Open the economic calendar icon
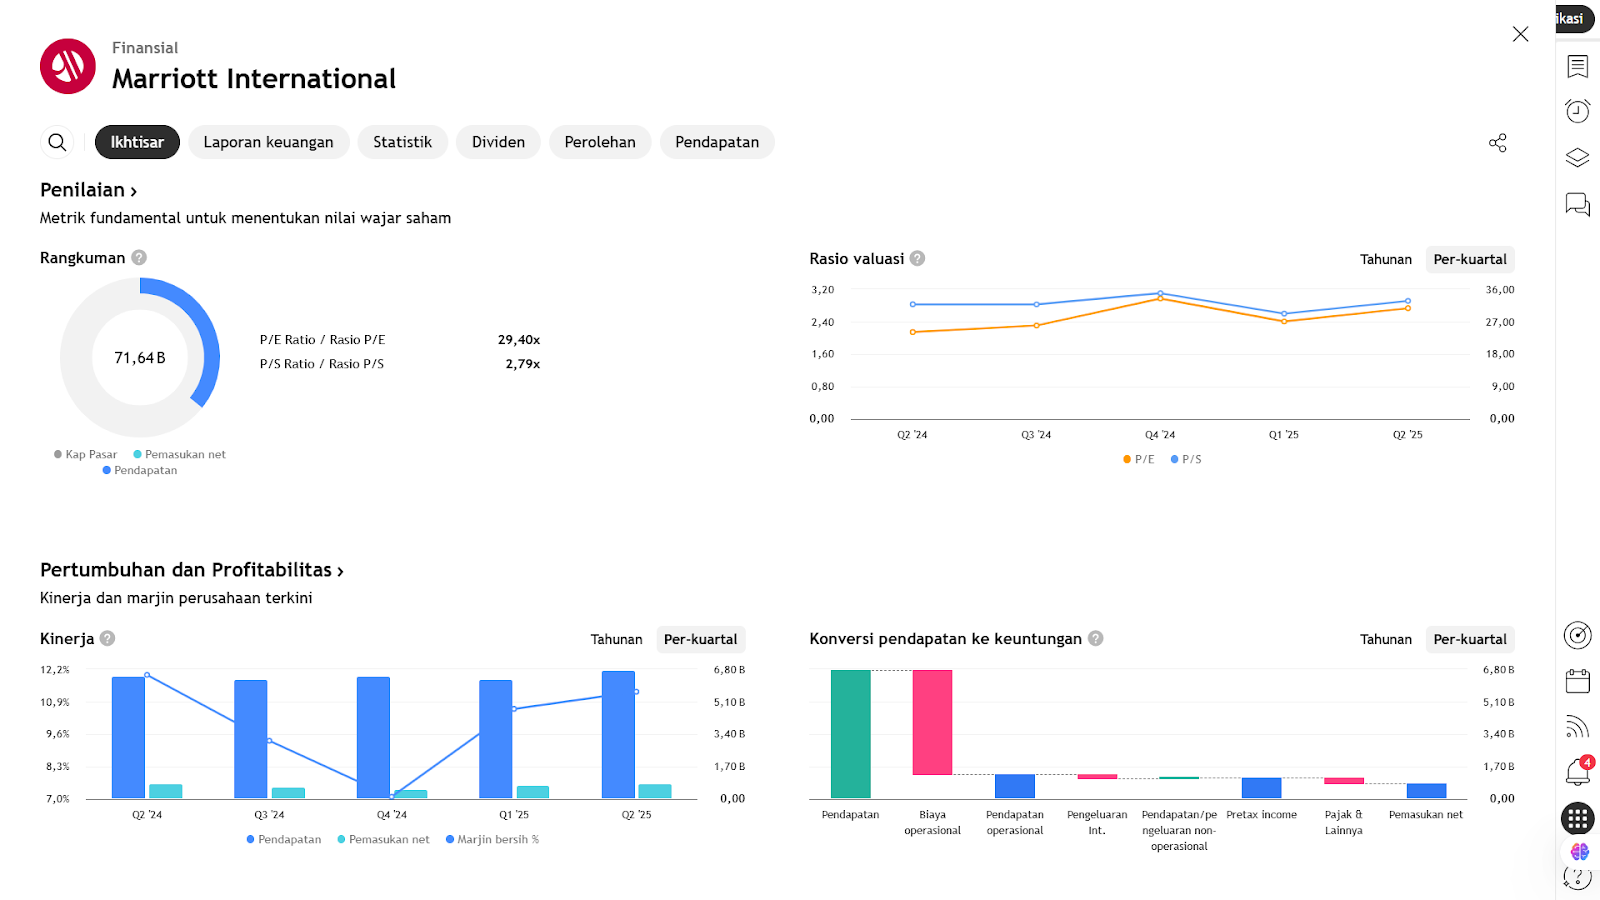Viewport: 1600px width, 900px height. (x=1577, y=681)
